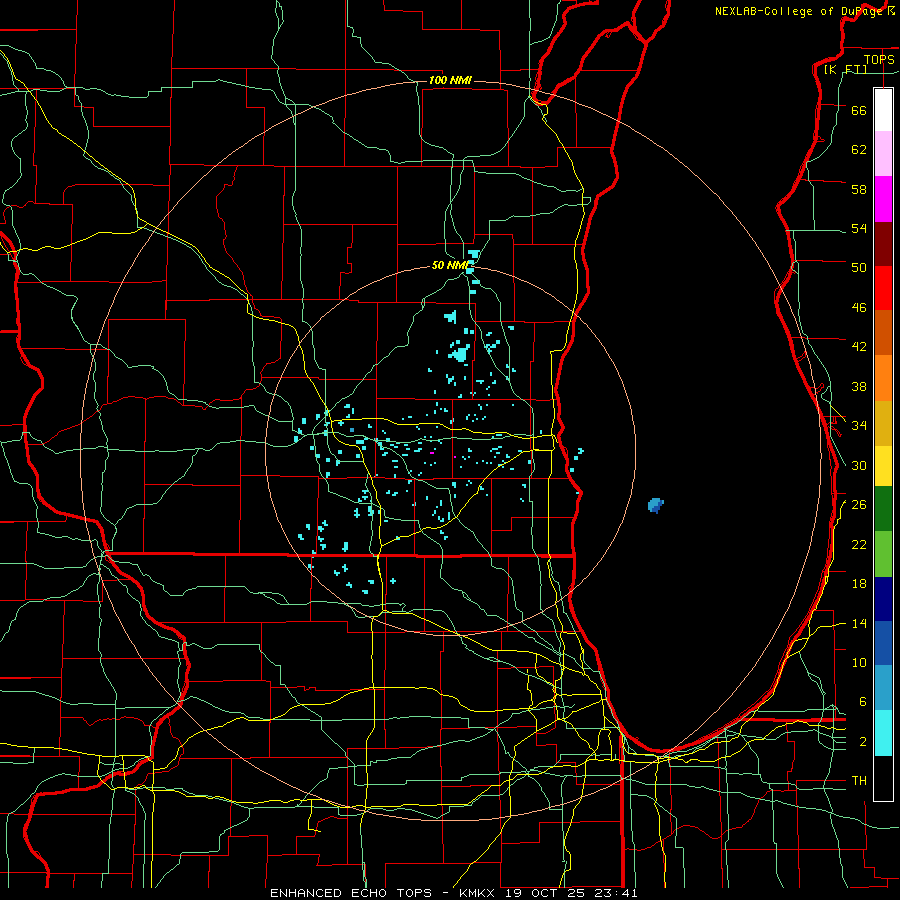
Task: Select the cyan swatch near the scale bottom
Action: [883, 733]
